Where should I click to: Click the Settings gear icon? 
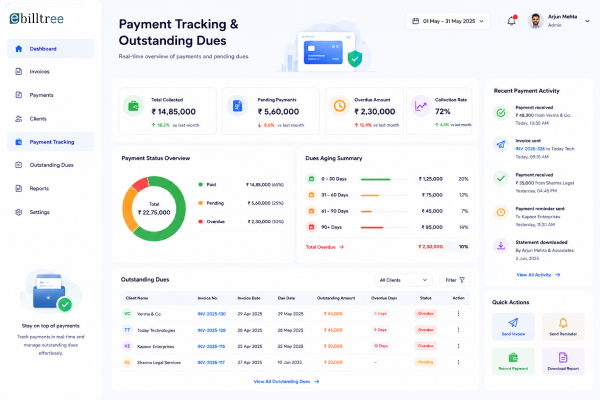(x=18, y=212)
